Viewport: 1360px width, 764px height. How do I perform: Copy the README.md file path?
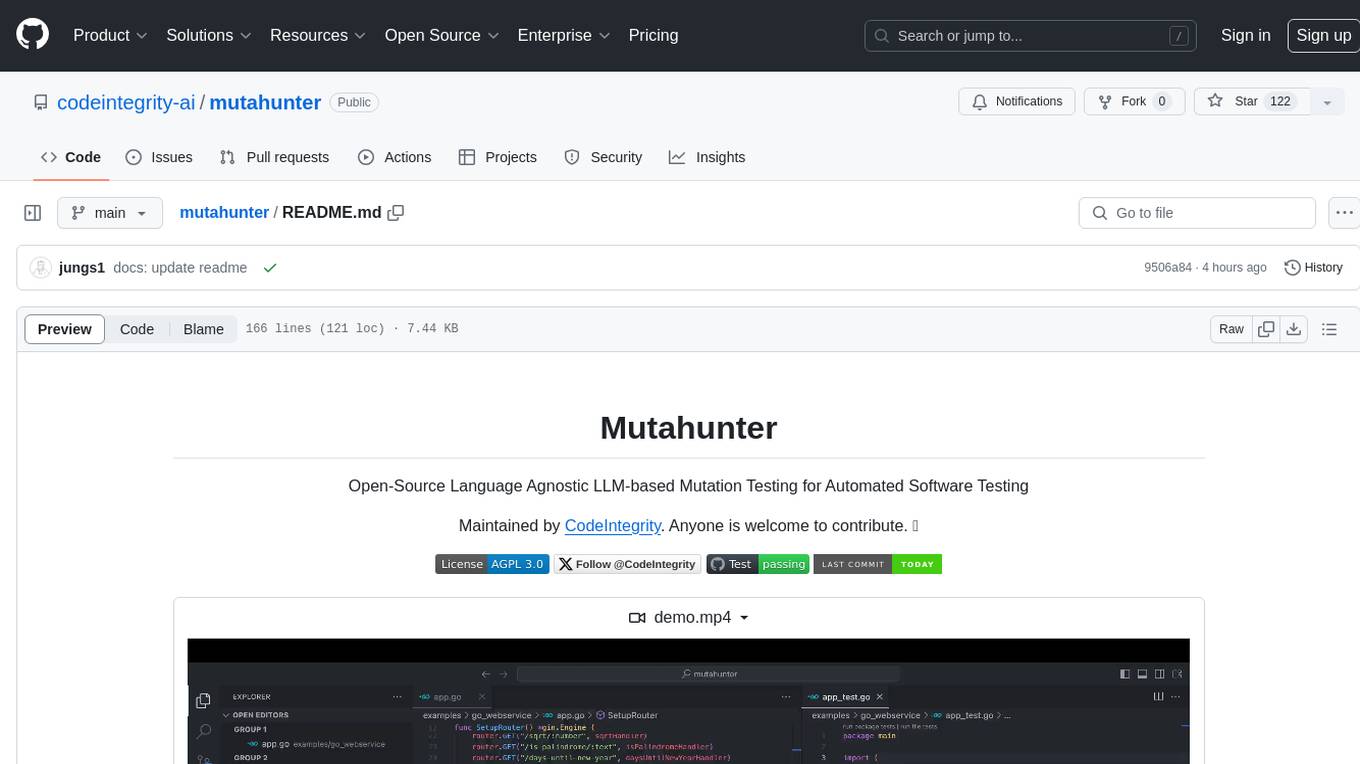pyautogui.click(x=396, y=212)
